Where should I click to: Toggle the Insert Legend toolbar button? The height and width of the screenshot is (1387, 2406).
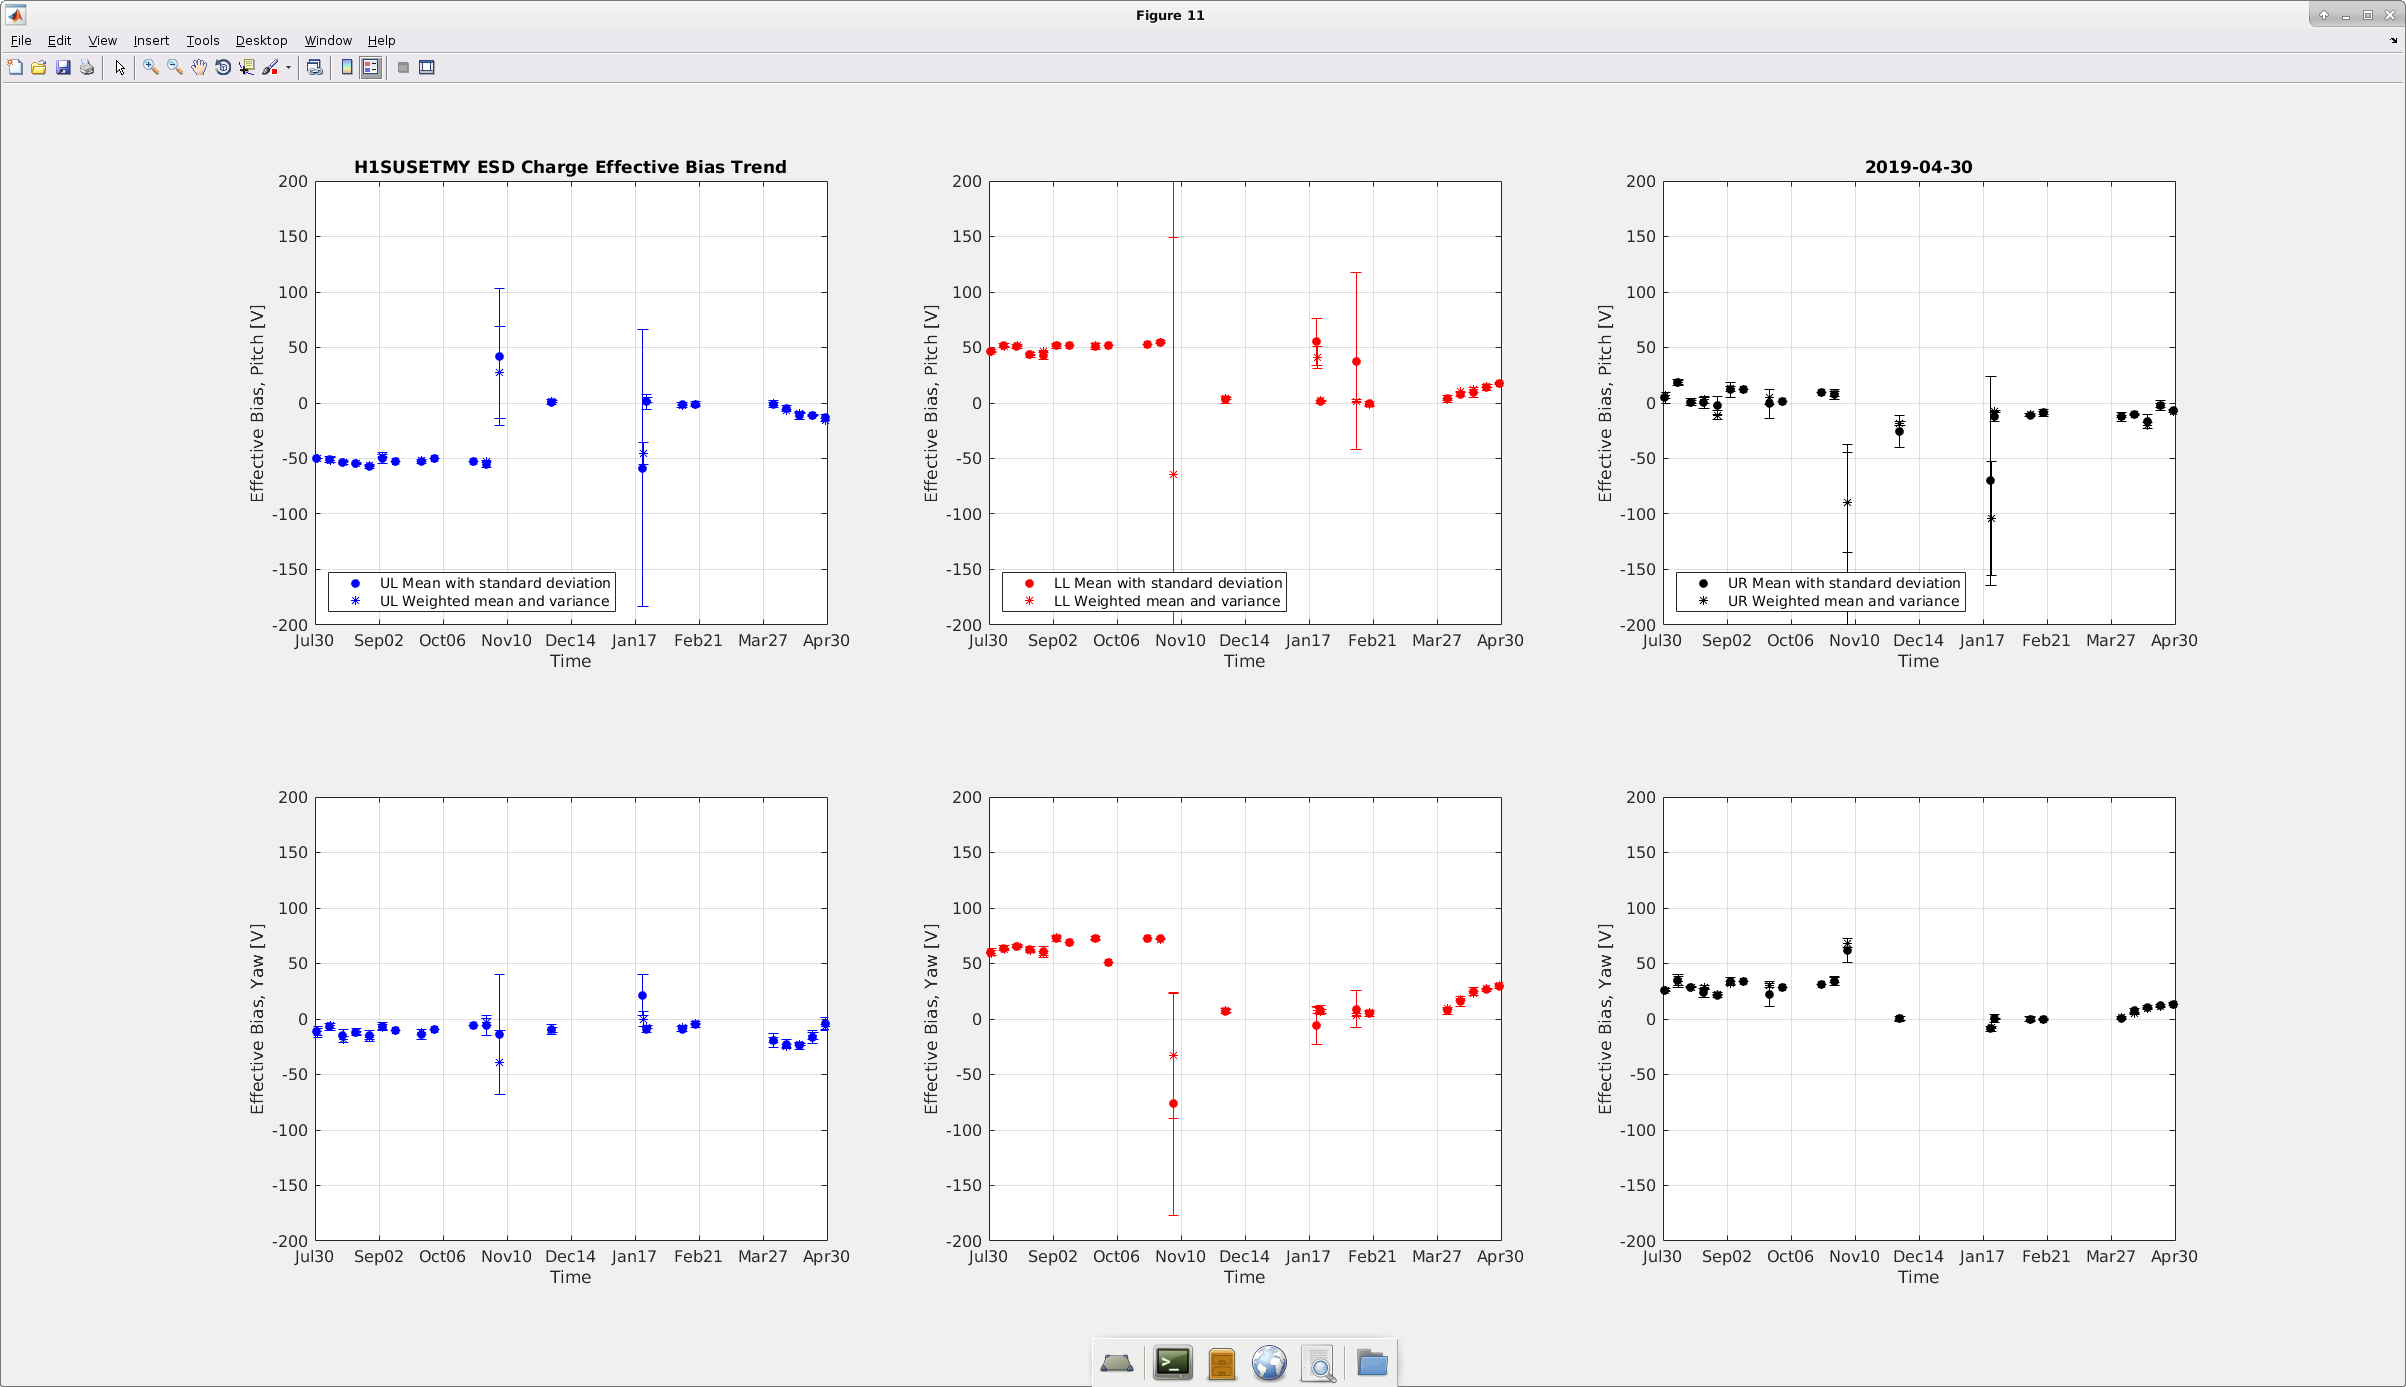tap(371, 68)
